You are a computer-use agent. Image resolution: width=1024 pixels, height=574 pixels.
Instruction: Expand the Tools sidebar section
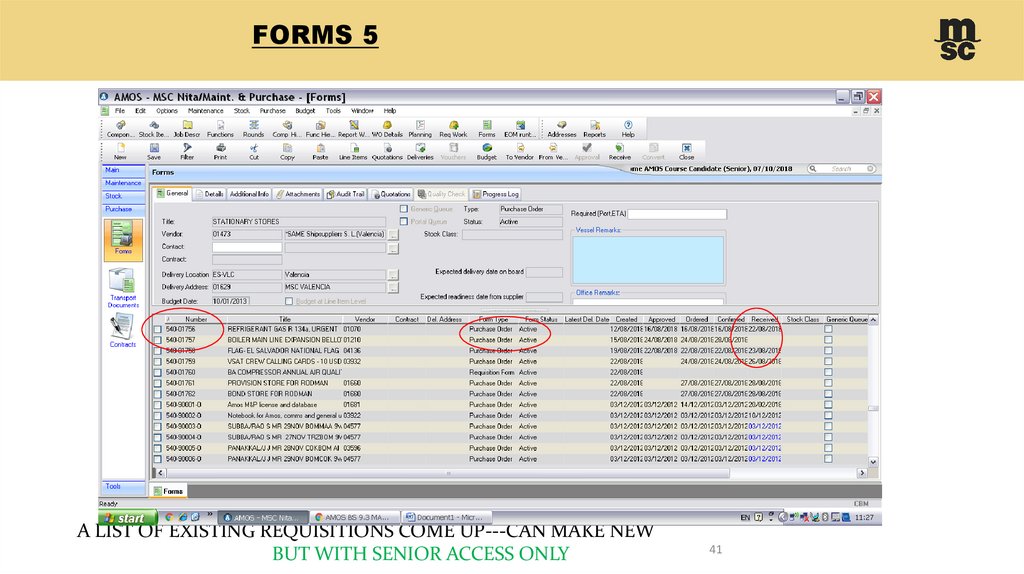[123, 486]
